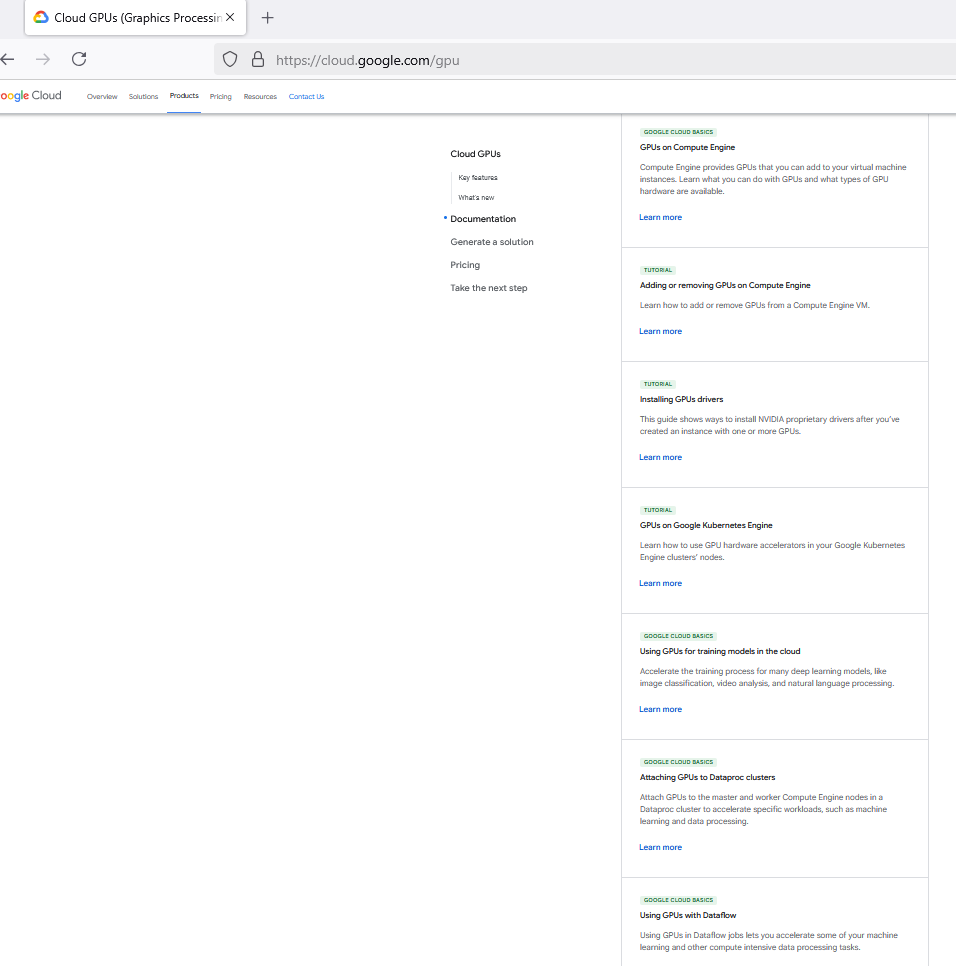Open the Solutions nav menu

coord(143,97)
